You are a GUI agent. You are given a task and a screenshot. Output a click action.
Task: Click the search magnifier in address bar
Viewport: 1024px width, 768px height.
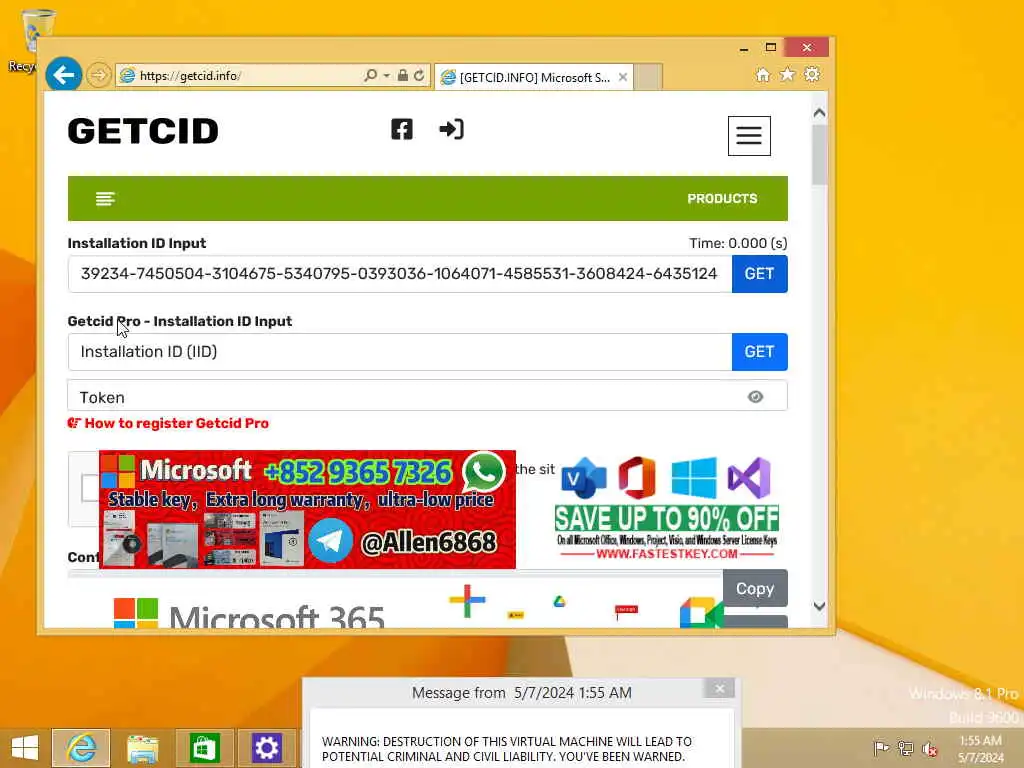coord(370,76)
